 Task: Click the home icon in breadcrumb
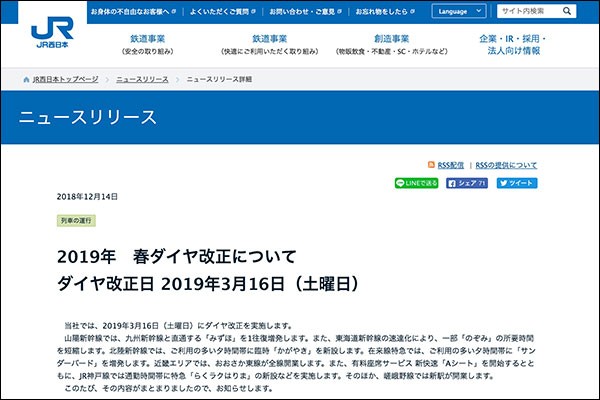25,78
